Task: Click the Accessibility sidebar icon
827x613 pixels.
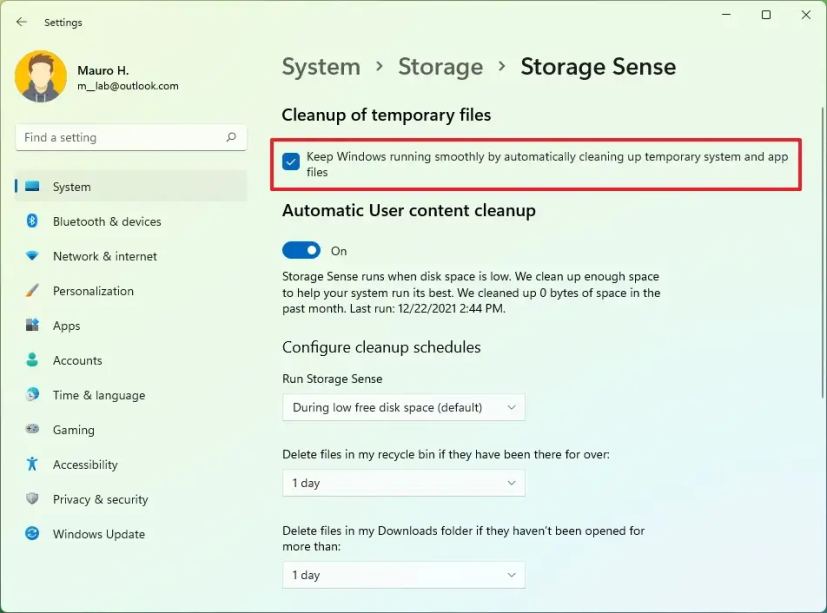Action: 32,464
